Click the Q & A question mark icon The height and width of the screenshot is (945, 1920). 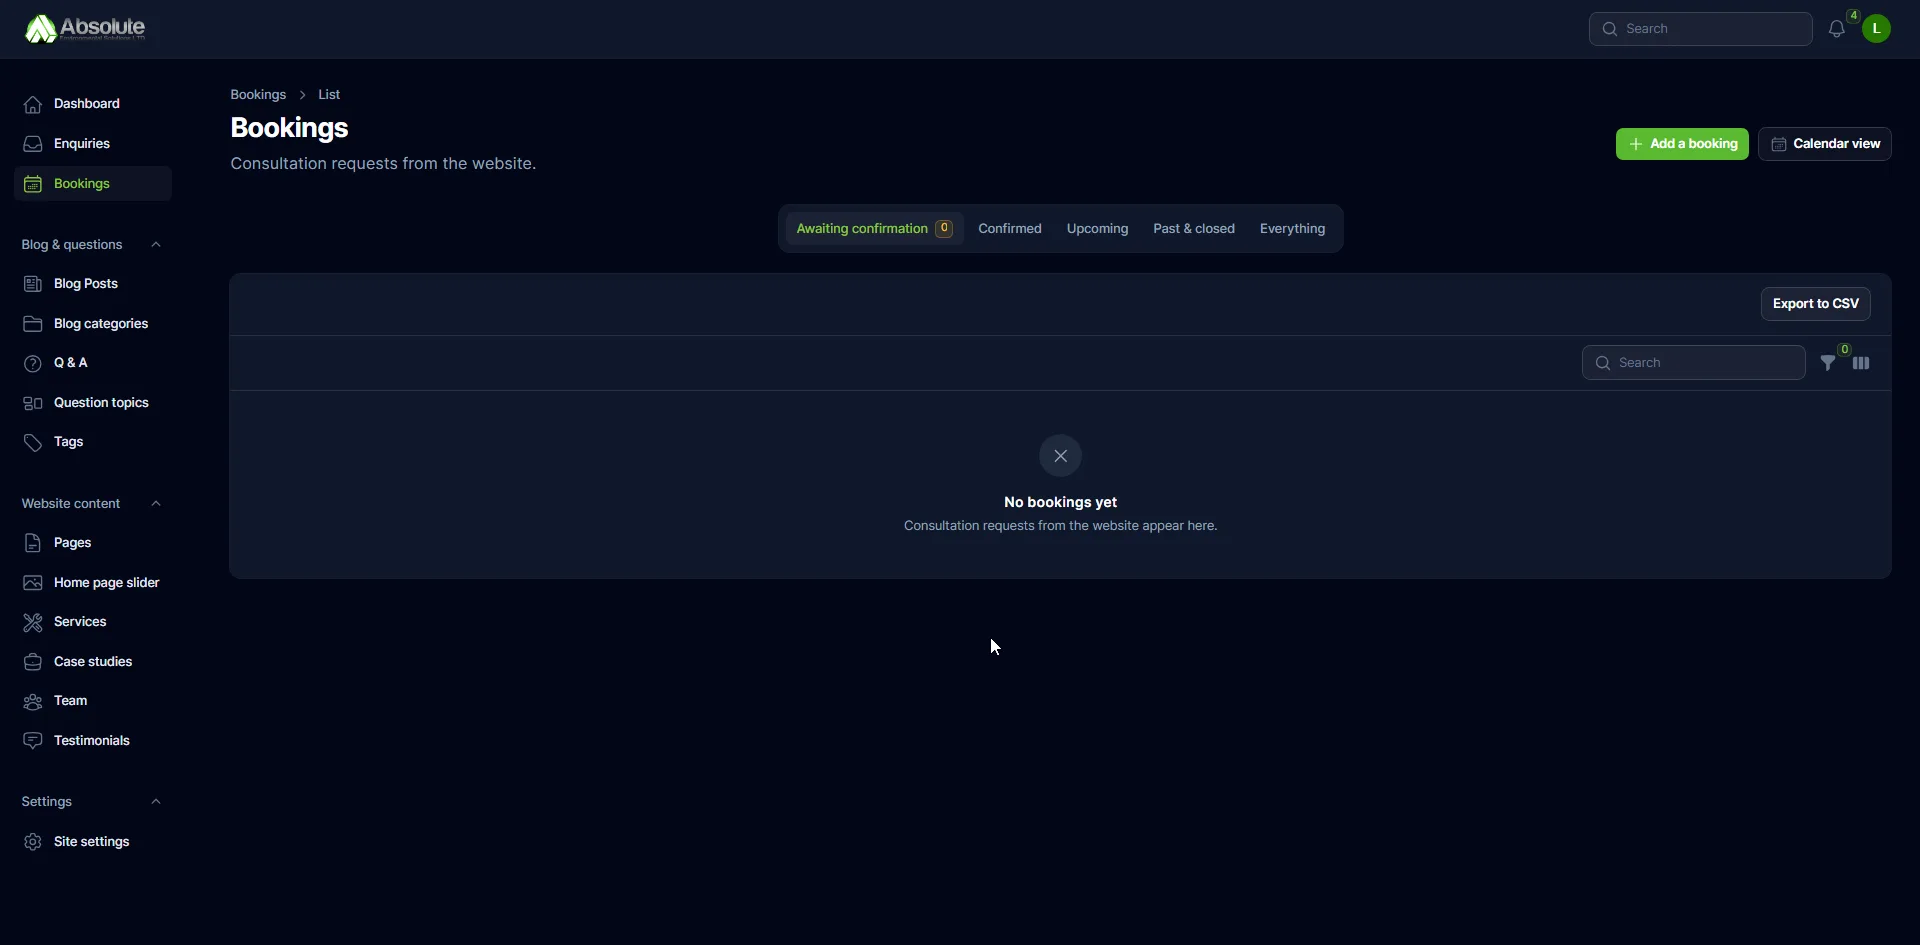33,363
